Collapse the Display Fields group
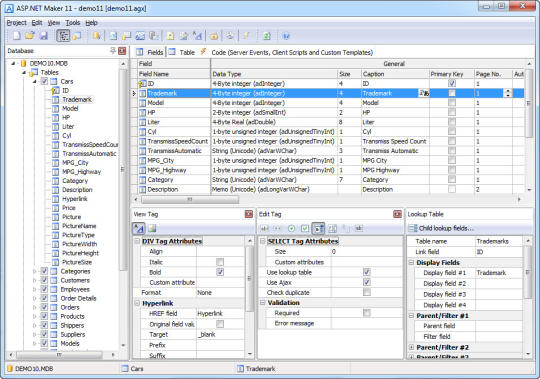The height and width of the screenshot is (379, 540). [411, 262]
